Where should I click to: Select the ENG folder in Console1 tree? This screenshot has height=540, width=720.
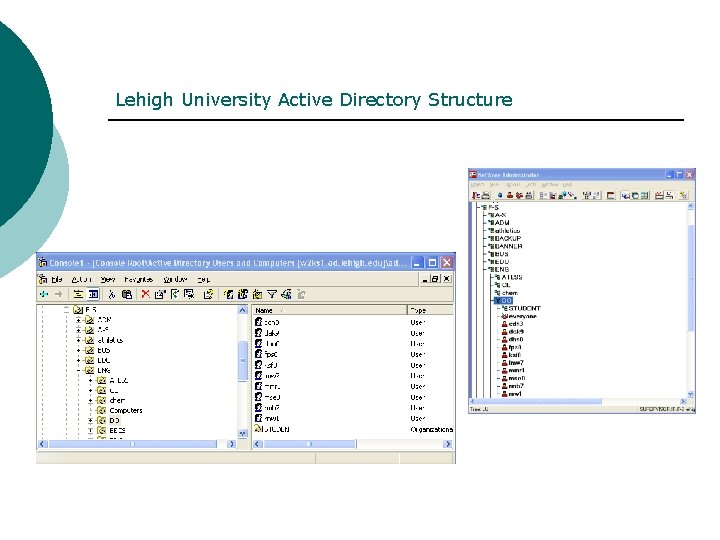(x=104, y=371)
